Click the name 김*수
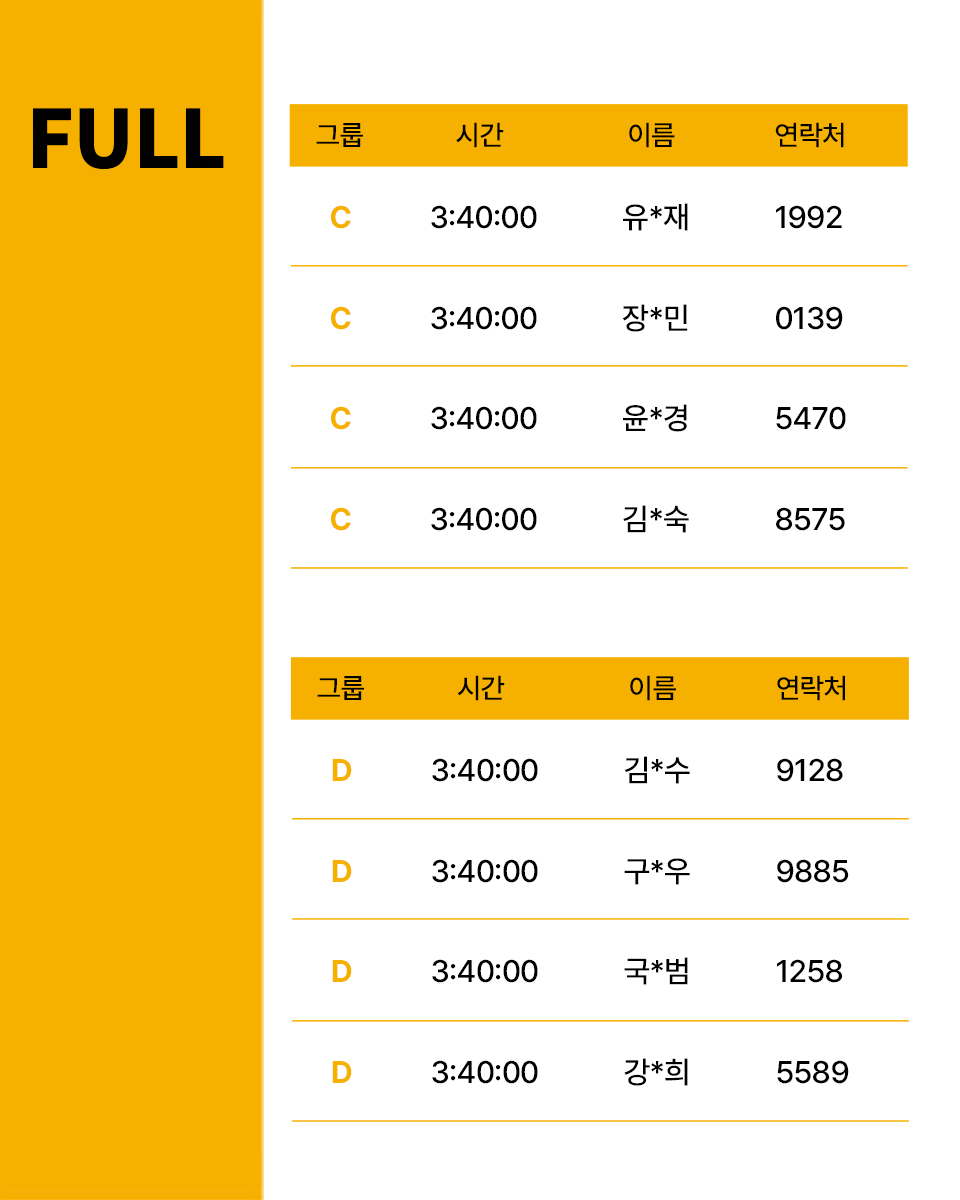This screenshot has height=1200, width=960. 656,770
